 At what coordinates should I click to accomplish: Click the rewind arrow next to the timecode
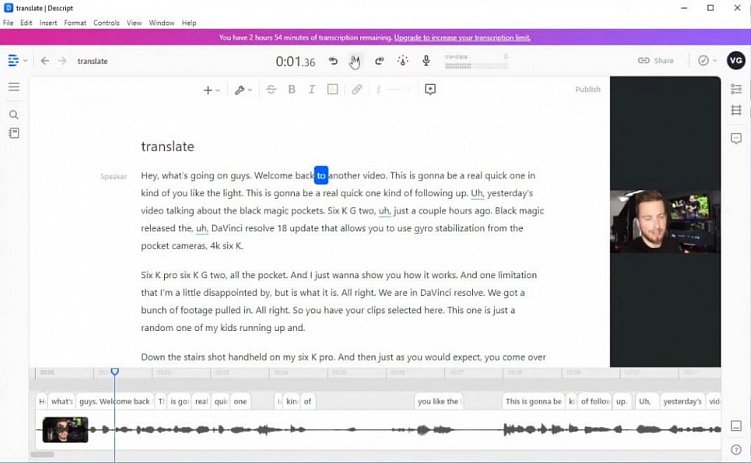[x=333, y=61]
